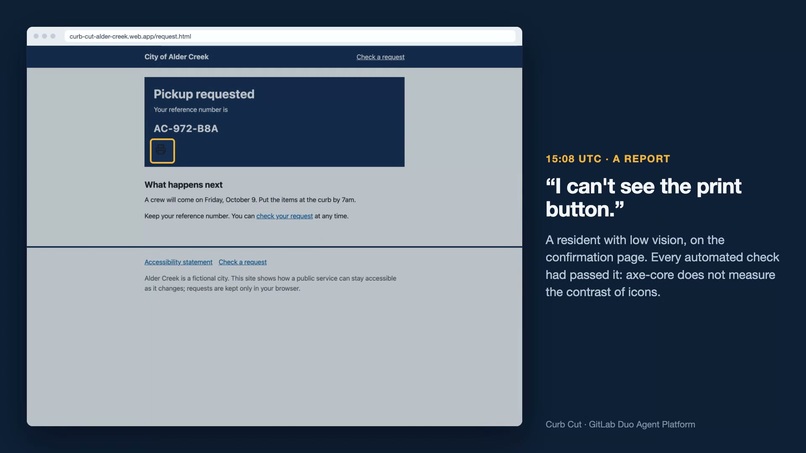Click the first browser window control dot
806x453 pixels.
(36, 36)
